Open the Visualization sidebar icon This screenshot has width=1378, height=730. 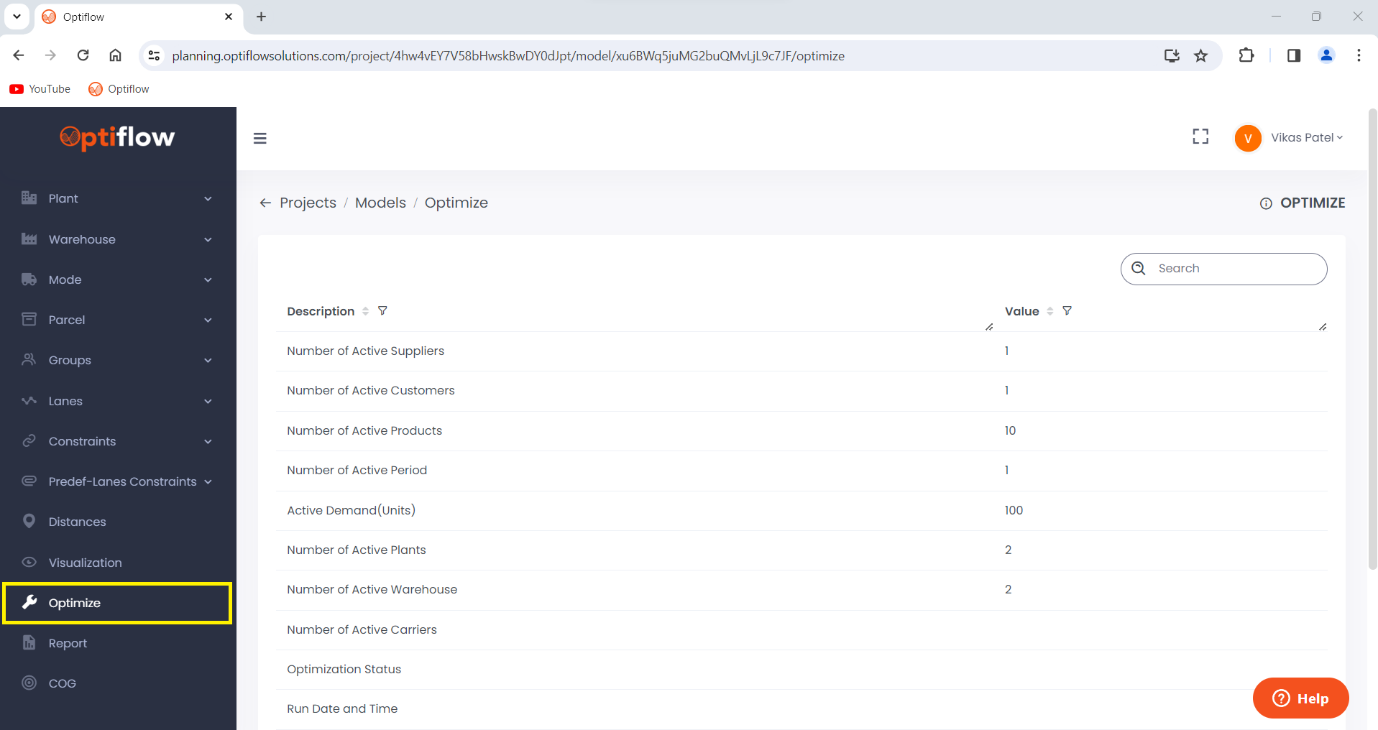click(35, 562)
